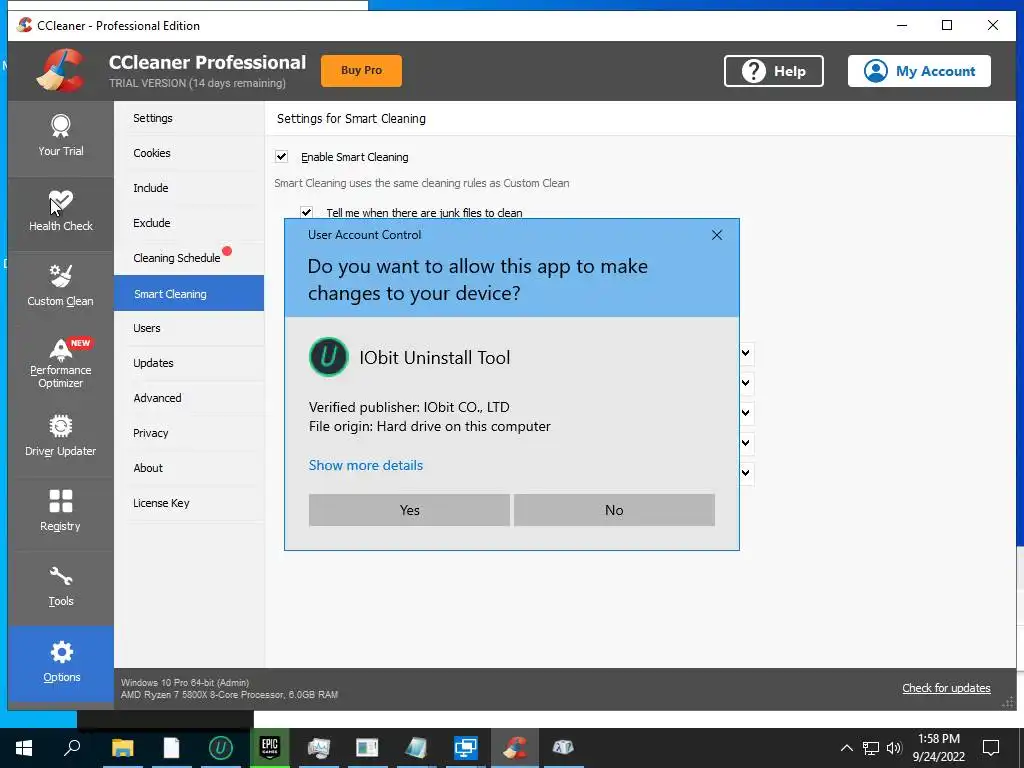The image size is (1024, 768).
Task: Open Performance Optimizer rocket icon
Action: coord(61,350)
